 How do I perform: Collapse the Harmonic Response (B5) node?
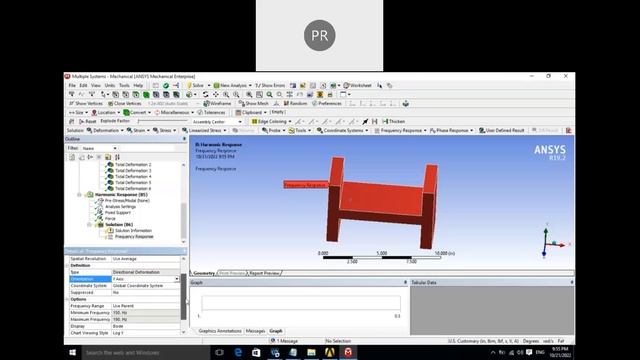tap(80, 195)
